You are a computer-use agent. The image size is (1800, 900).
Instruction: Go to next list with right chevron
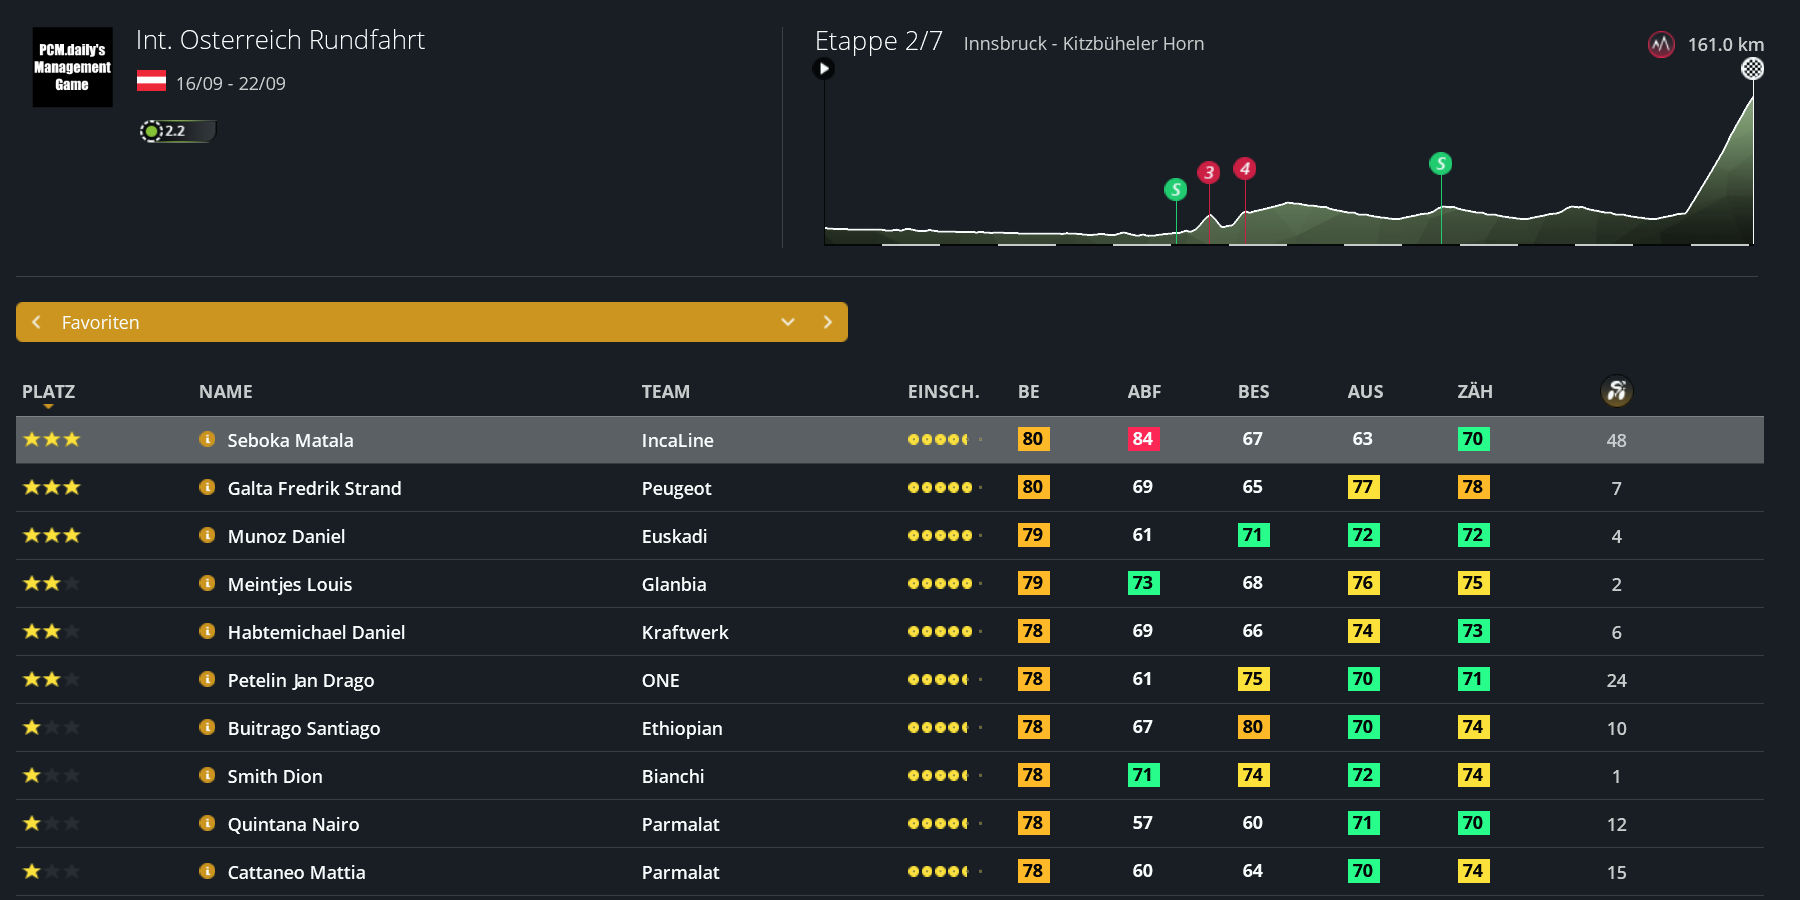pyautogui.click(x=827, y=322)
